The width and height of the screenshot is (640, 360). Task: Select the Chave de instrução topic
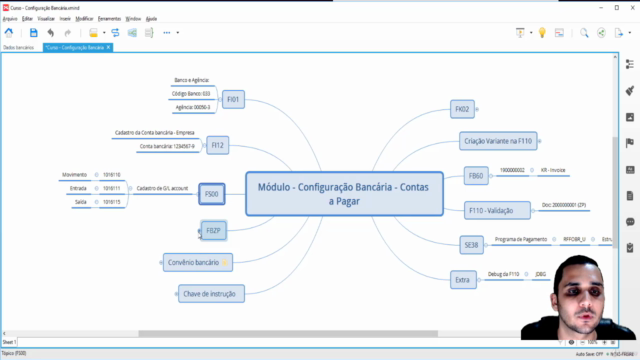211,294
